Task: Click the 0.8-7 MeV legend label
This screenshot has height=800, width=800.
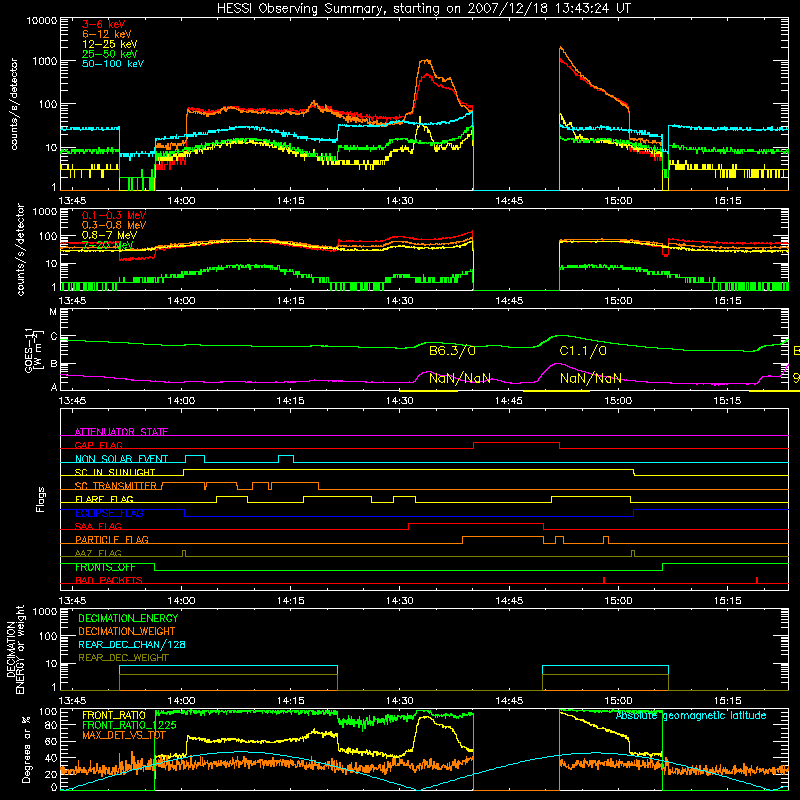Action: [109, 235]
